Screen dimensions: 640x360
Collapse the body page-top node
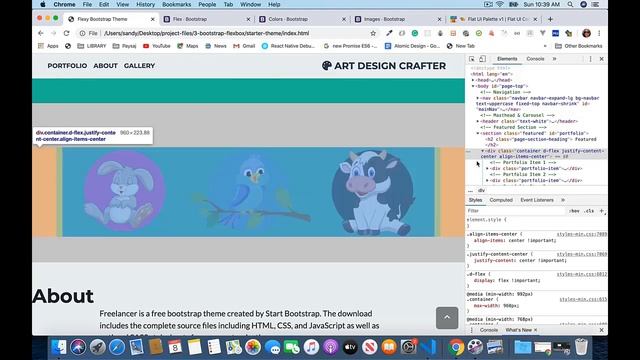pos(473,86)
